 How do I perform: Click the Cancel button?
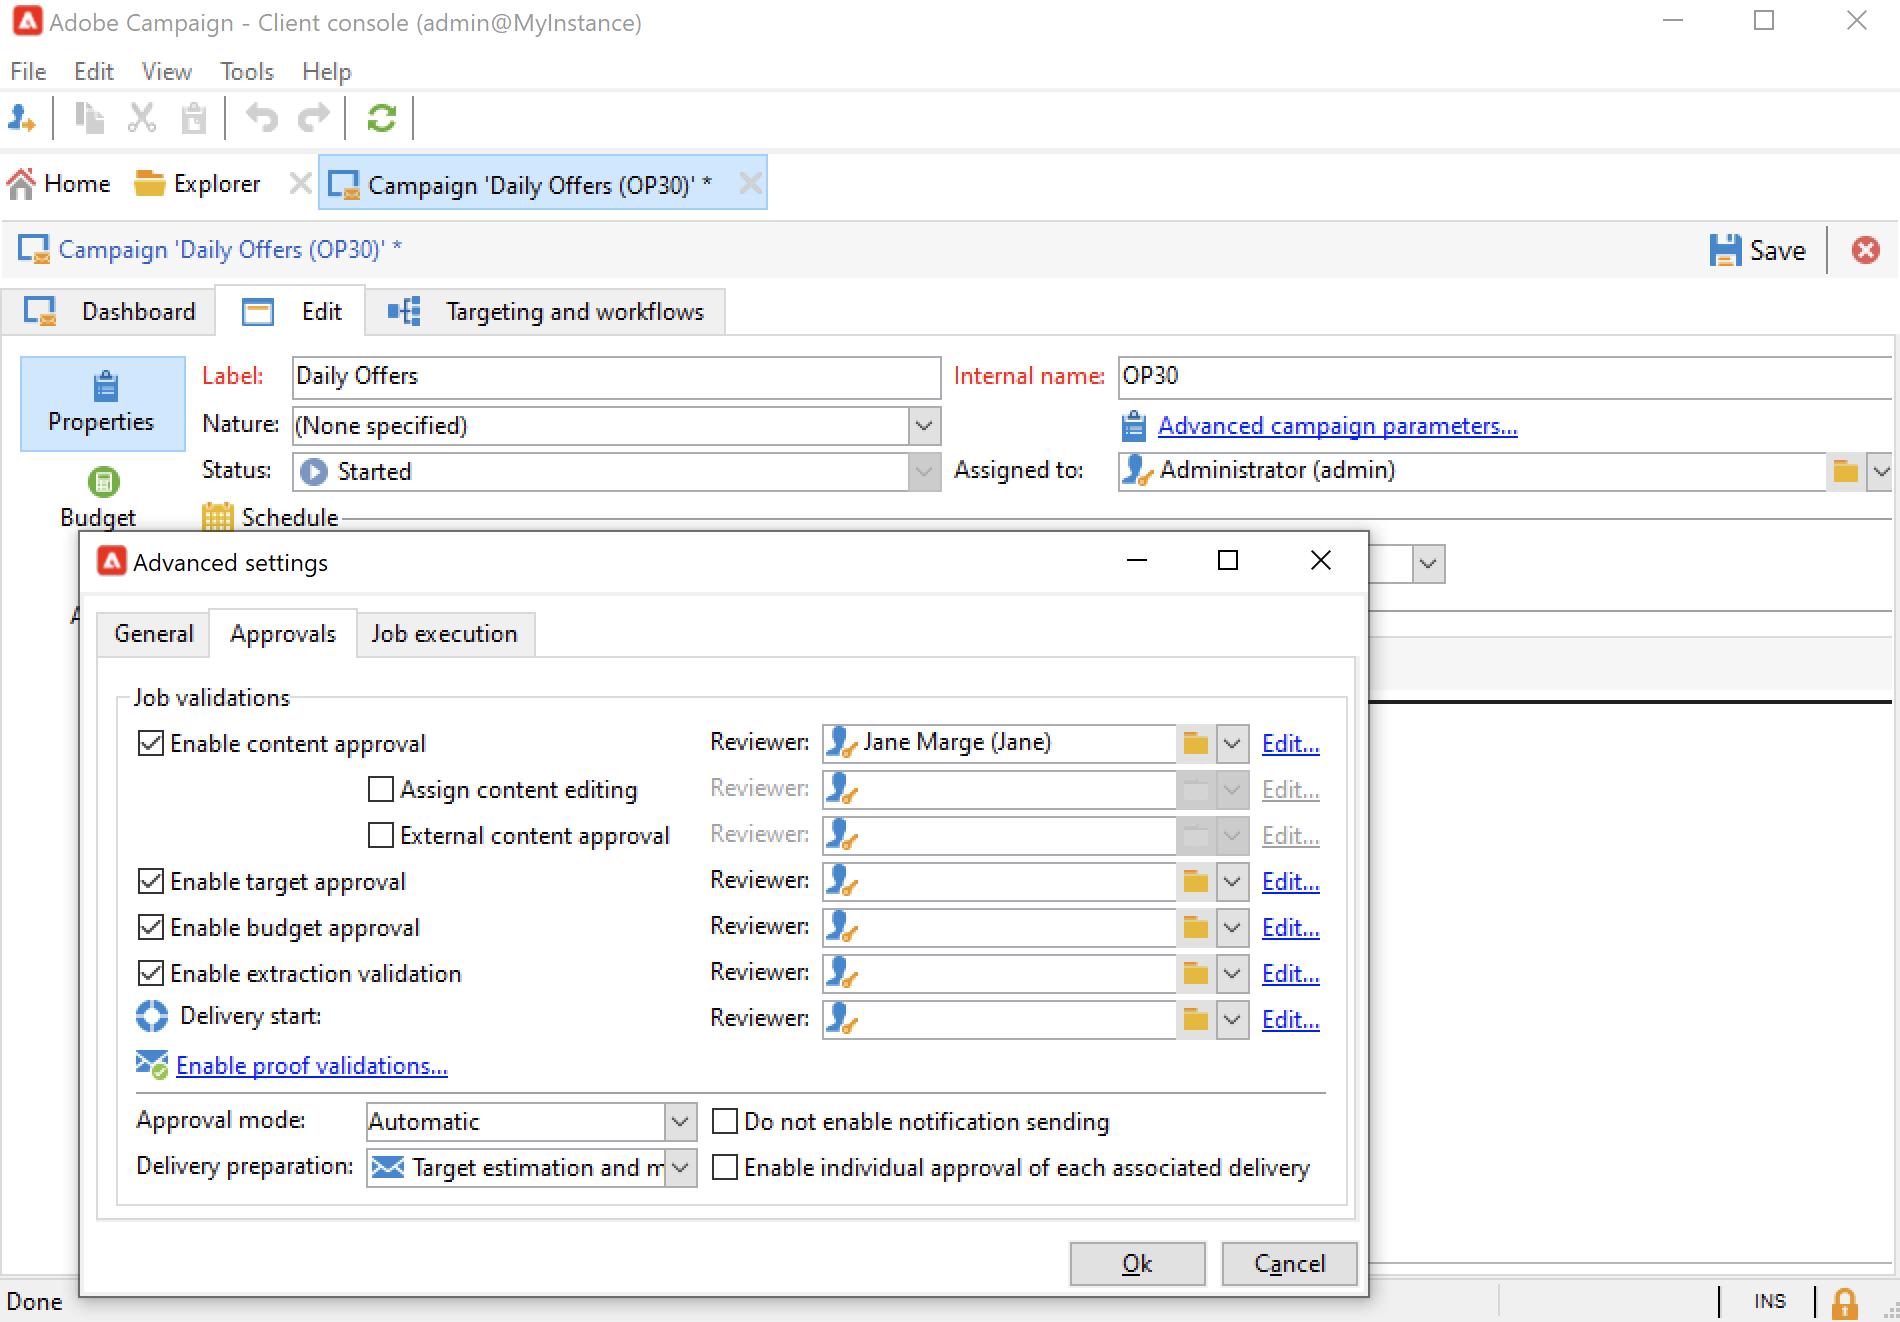[1289, 1264]
